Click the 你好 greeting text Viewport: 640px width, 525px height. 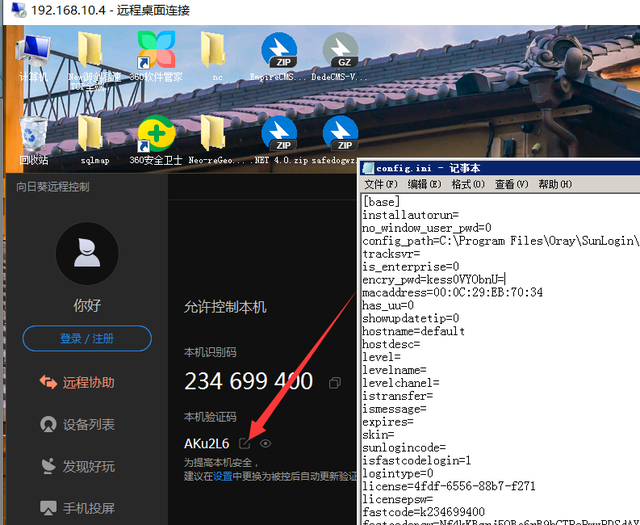pos(87,305)
